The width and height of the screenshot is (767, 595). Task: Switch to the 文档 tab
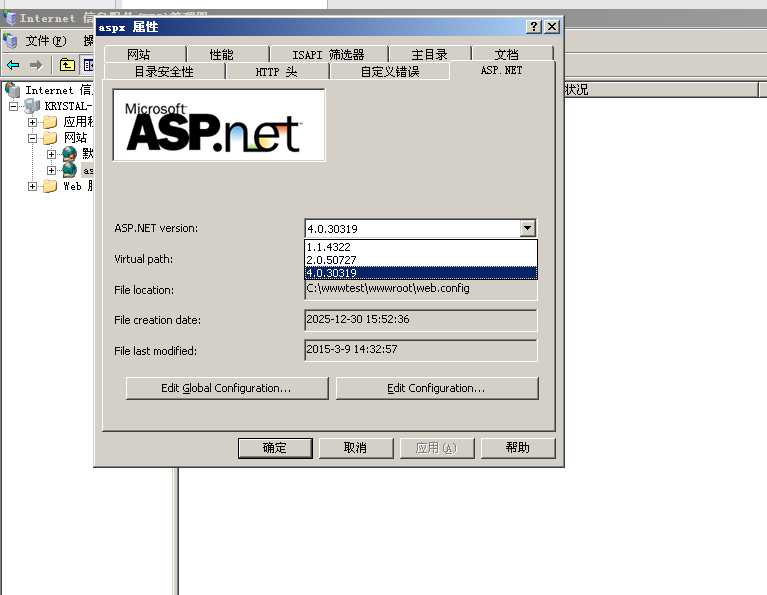click(512, 54)
